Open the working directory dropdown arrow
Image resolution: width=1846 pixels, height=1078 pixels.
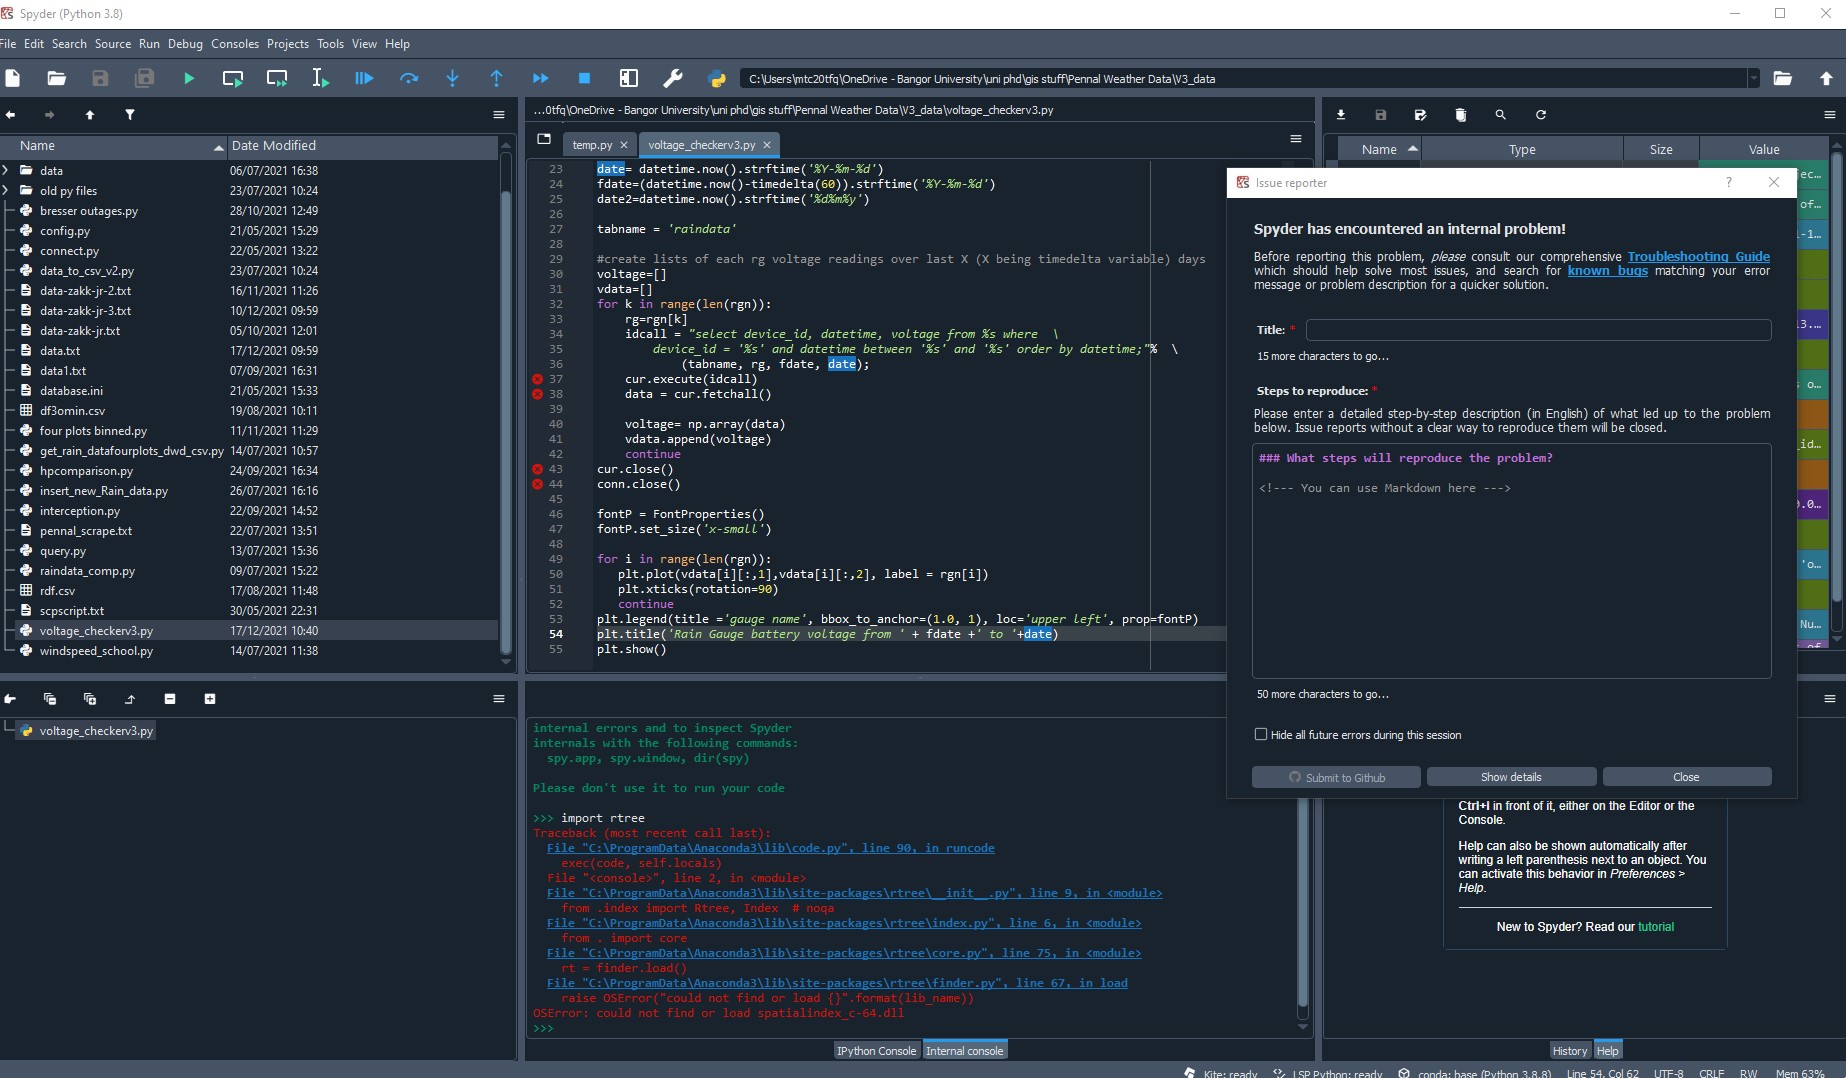tap(1753, 79)
